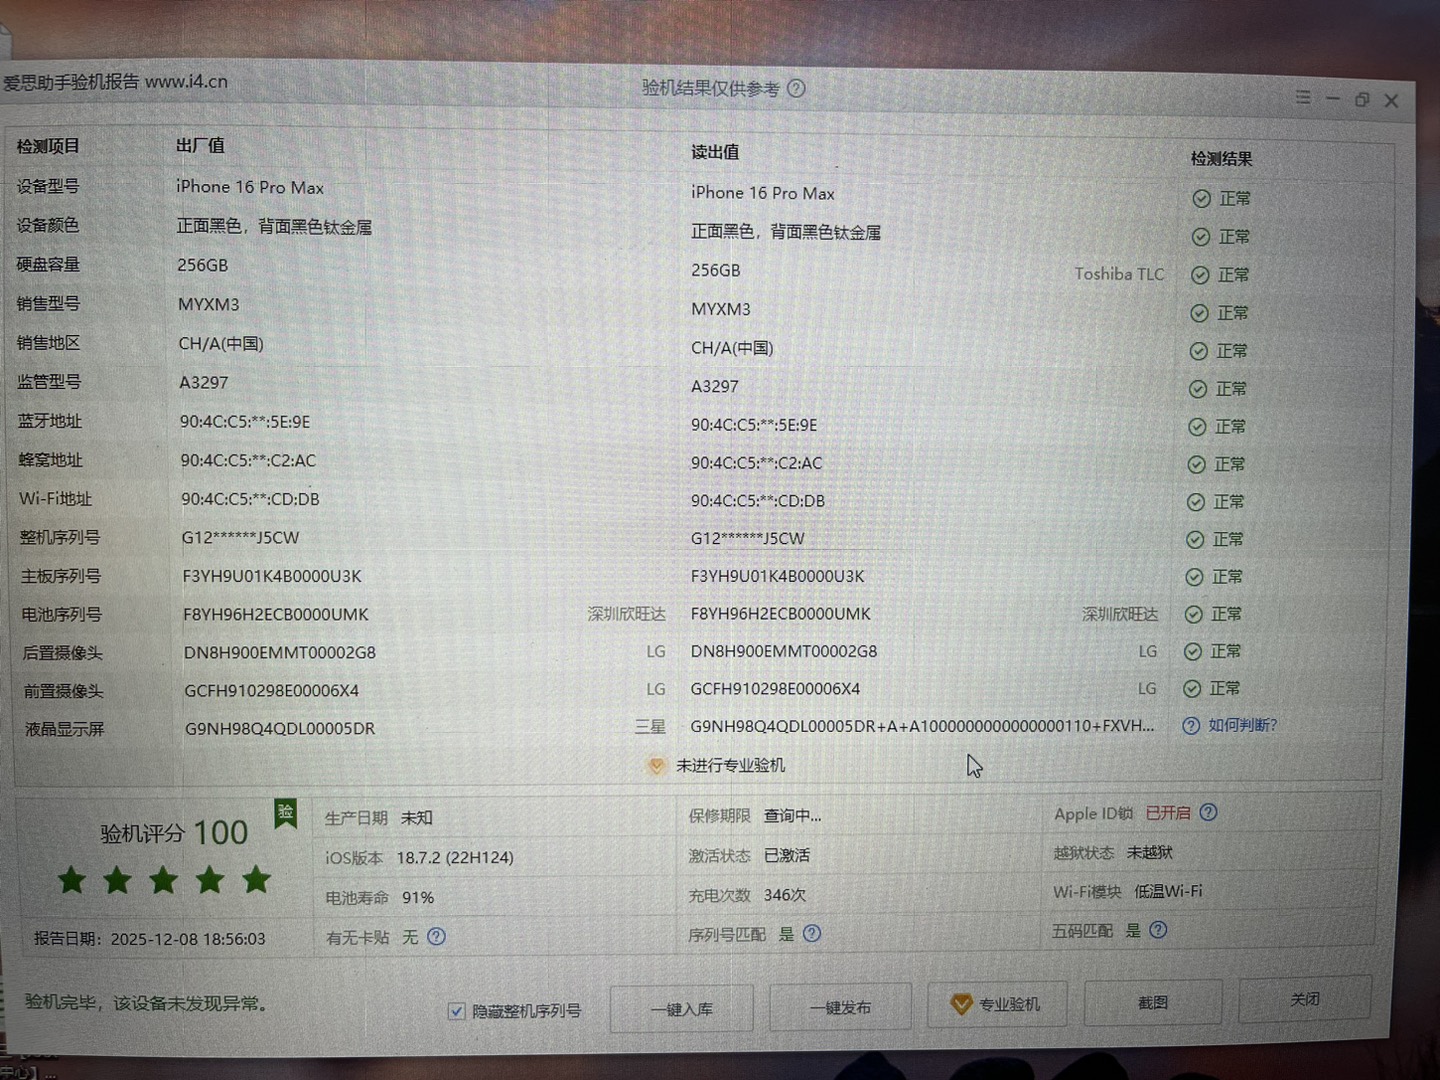Viewport: 1440px width, 1080px height.
Task: Click question icon beside 有无卡贴
Action: [436, 936]
